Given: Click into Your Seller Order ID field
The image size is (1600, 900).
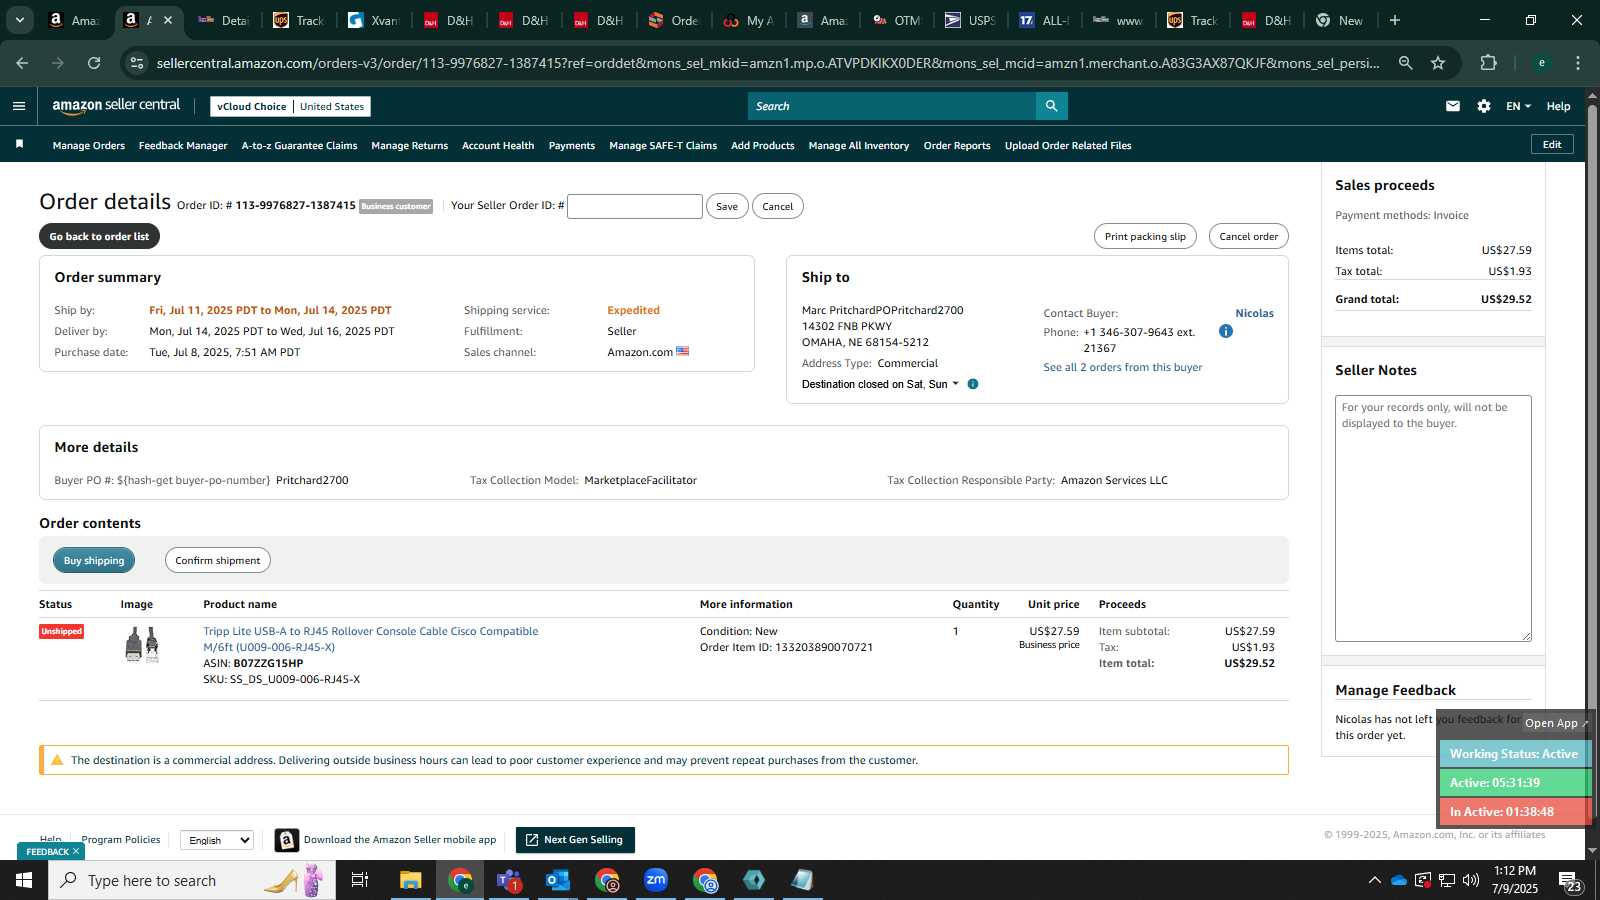Looking at the screenshot, I should [x=635, y=206].
